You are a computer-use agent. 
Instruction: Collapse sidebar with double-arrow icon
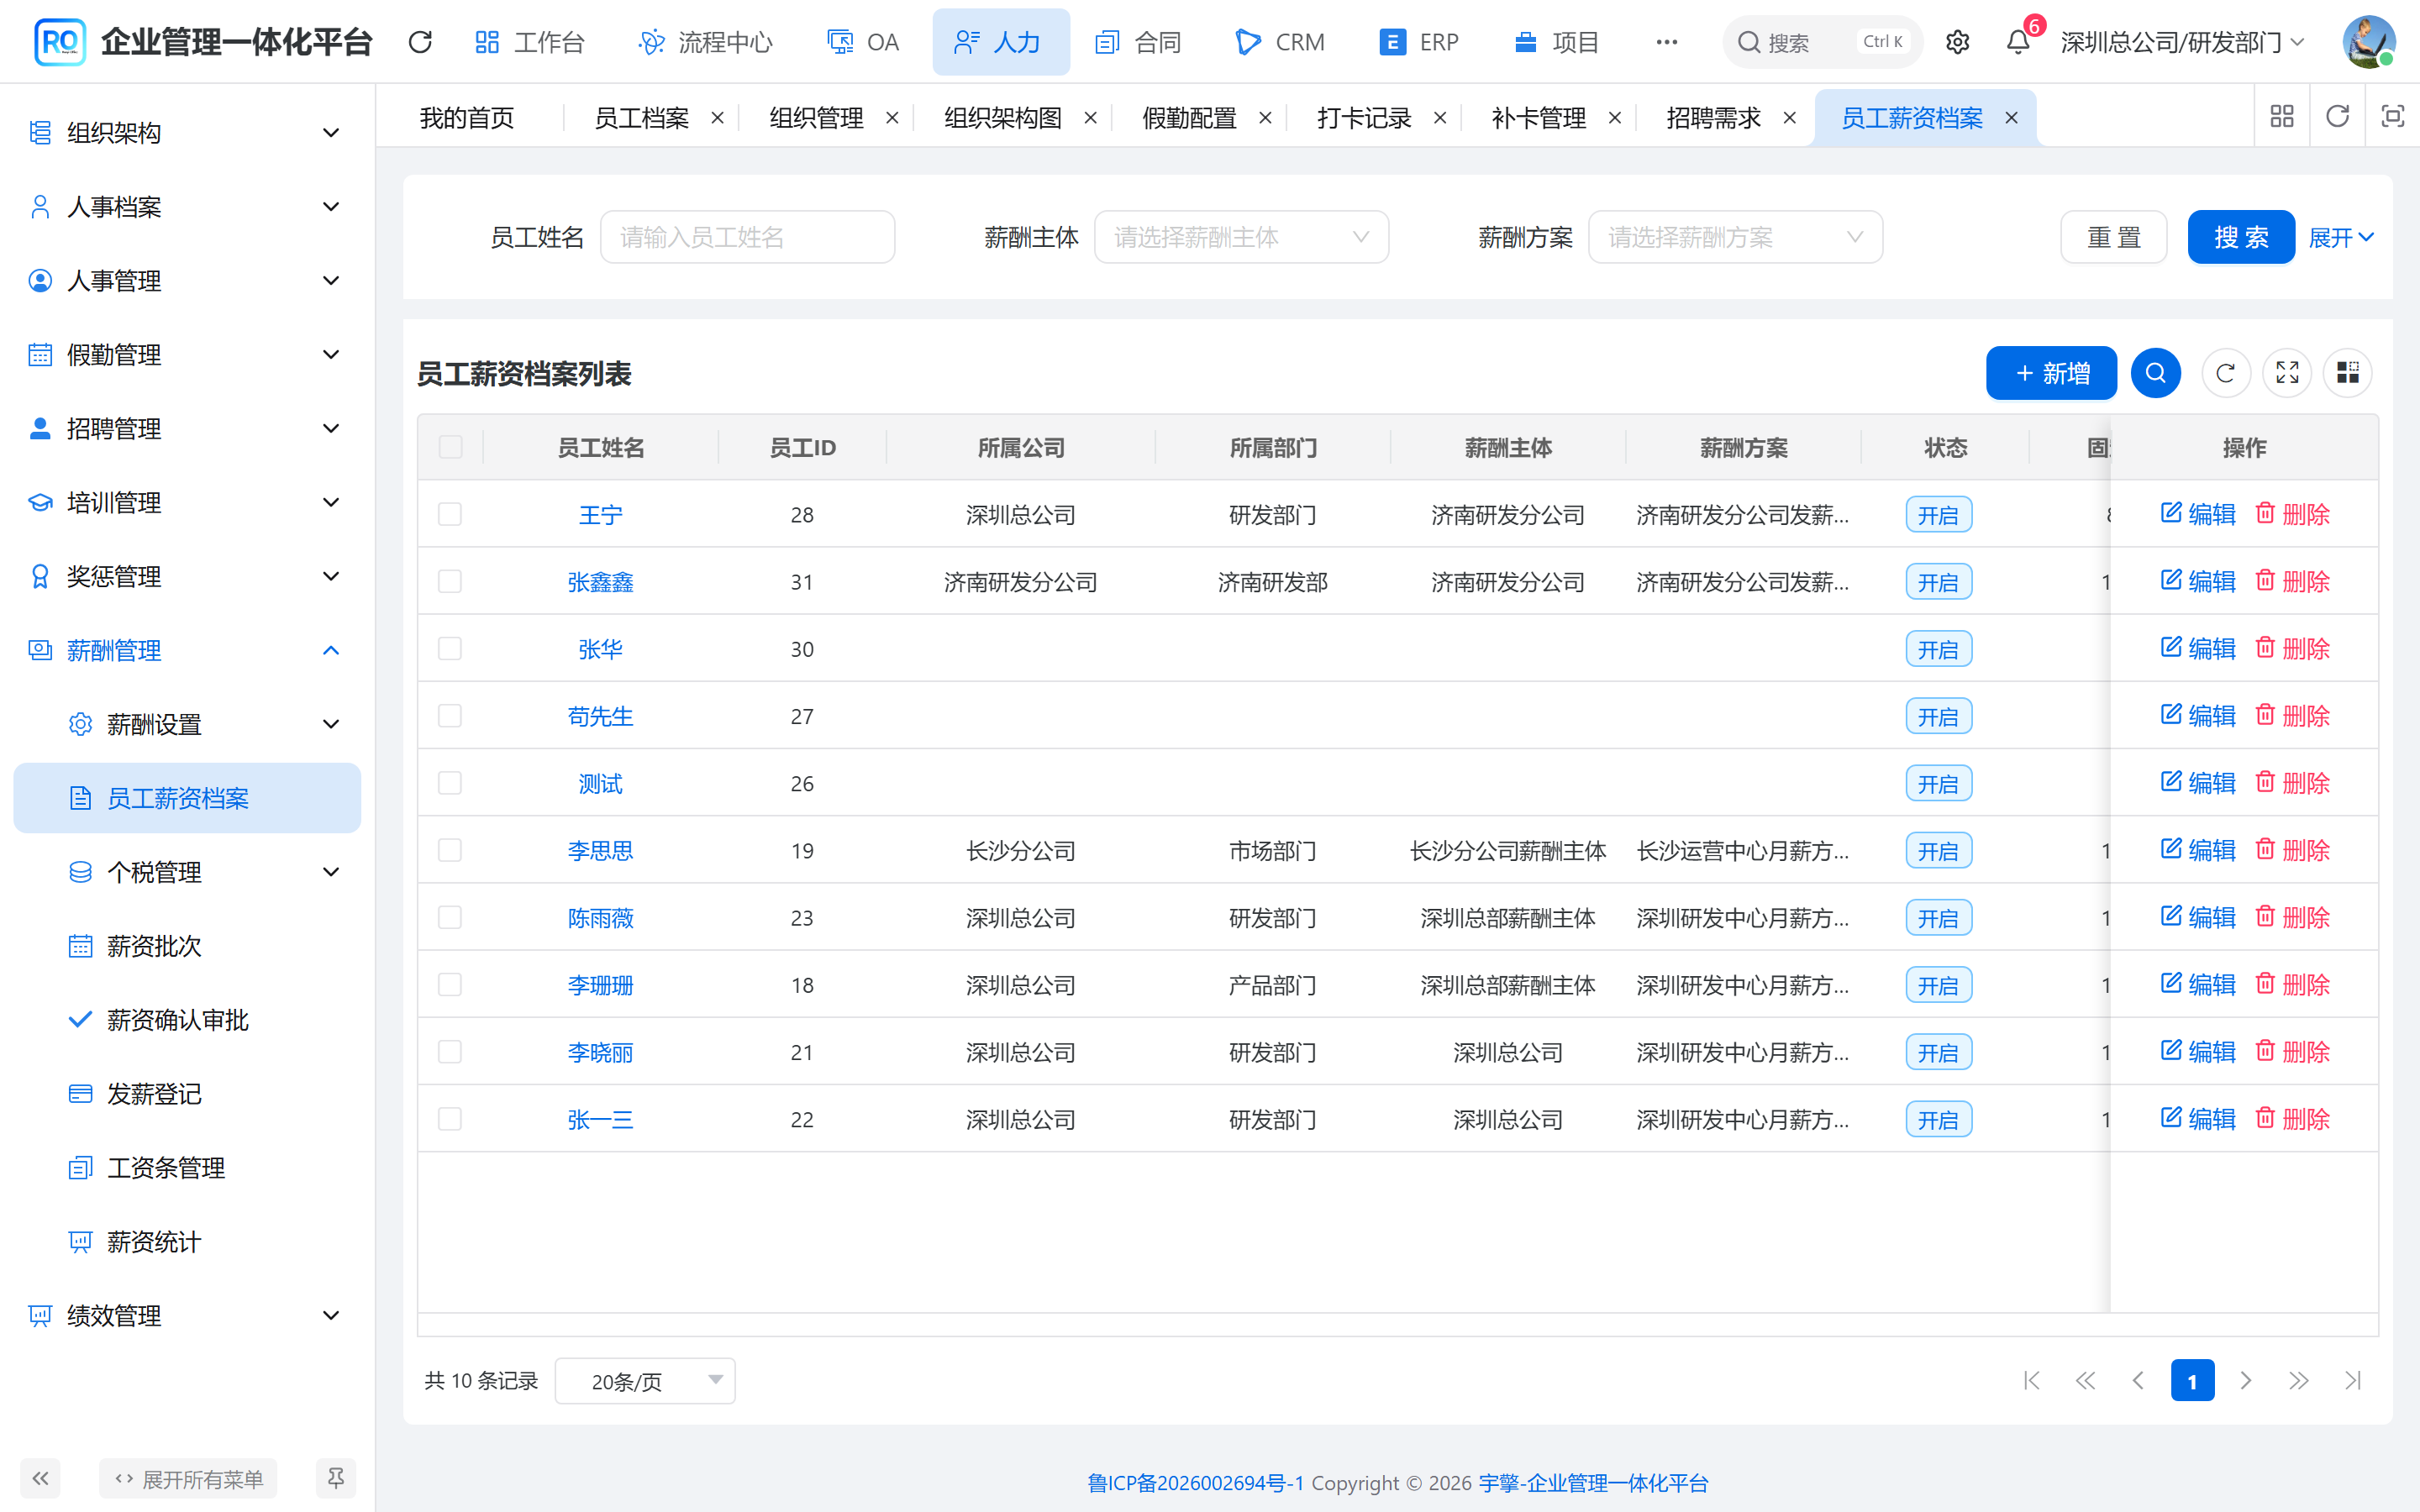pyautogui.click(x=40, y=1478)
